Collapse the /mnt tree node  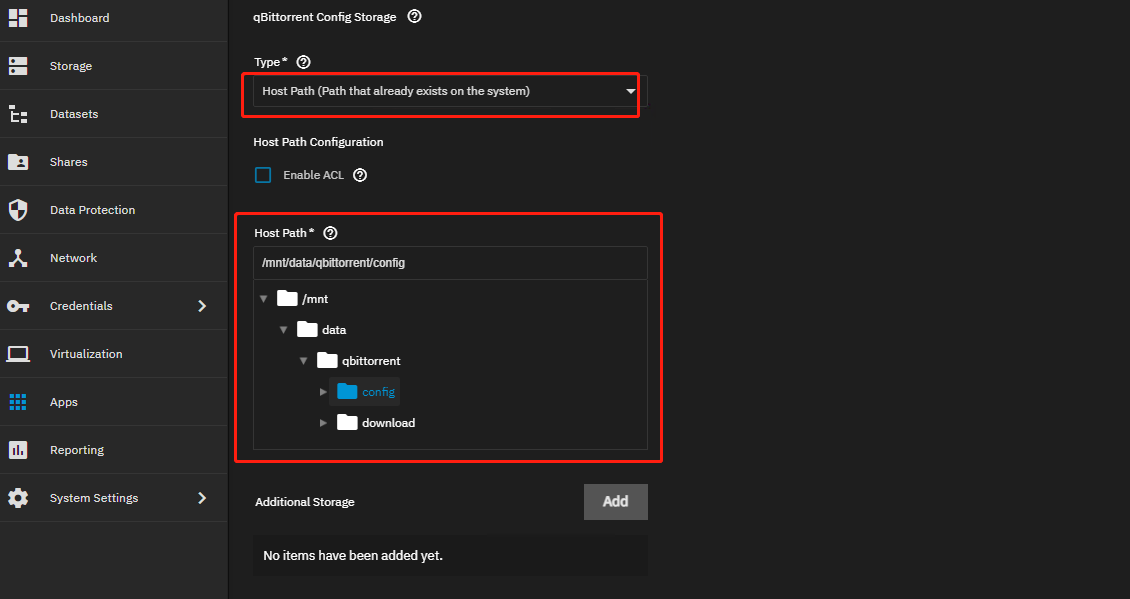[x=264, y=298]
